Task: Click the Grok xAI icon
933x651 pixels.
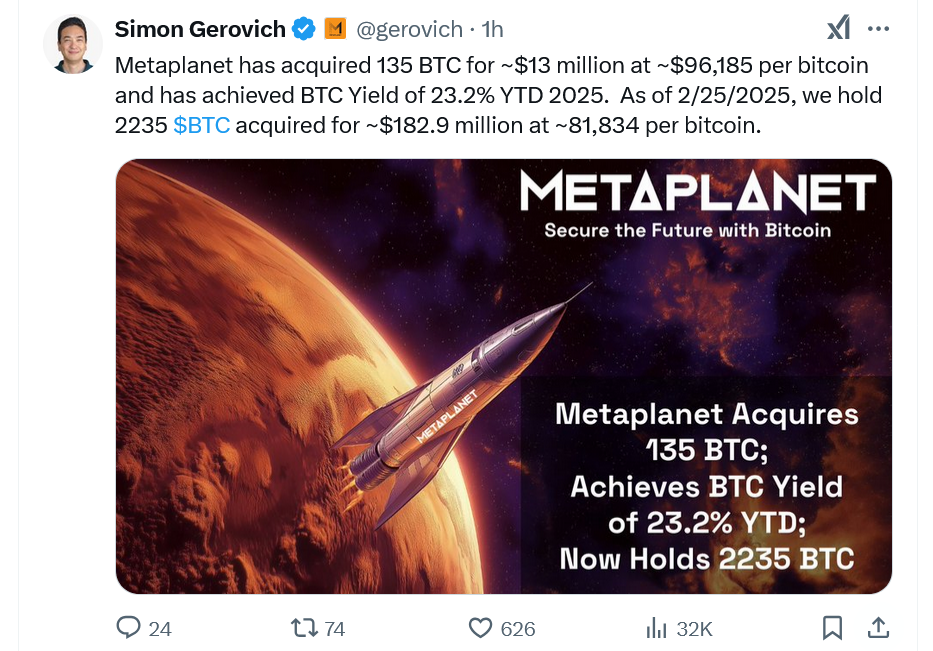Action: [838, 28]
